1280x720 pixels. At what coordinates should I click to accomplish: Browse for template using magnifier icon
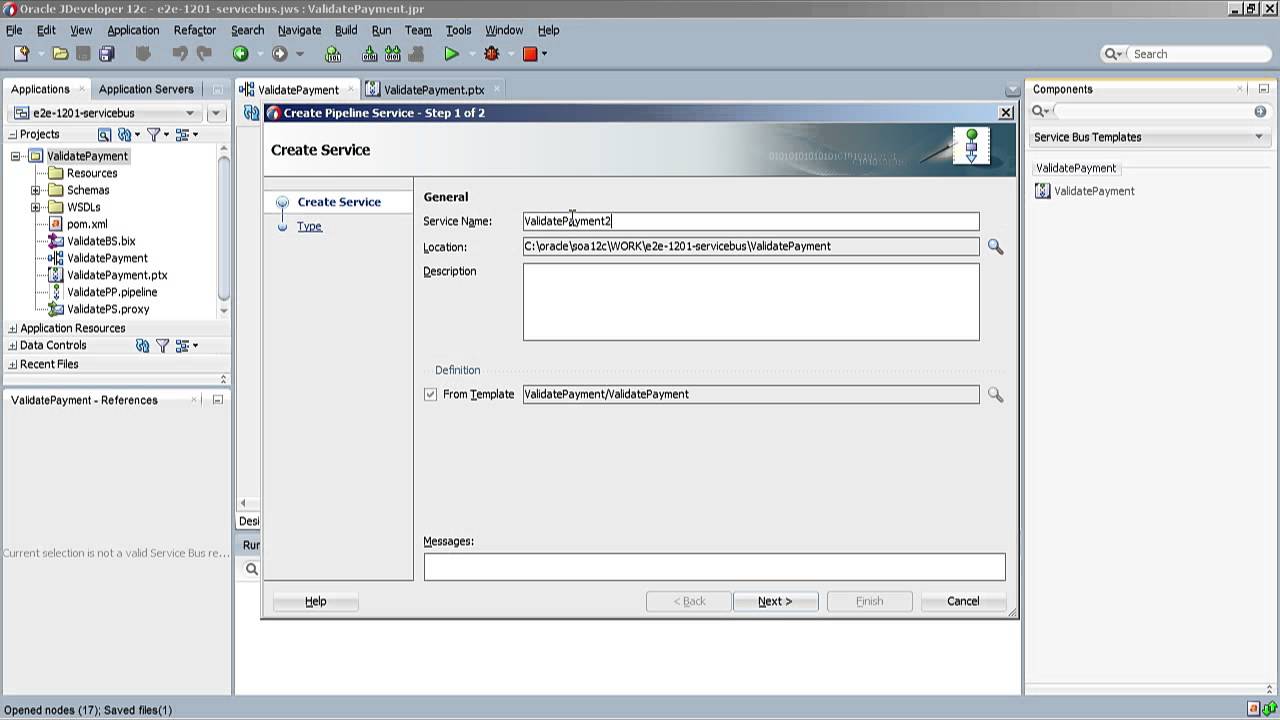click(995, 394)
